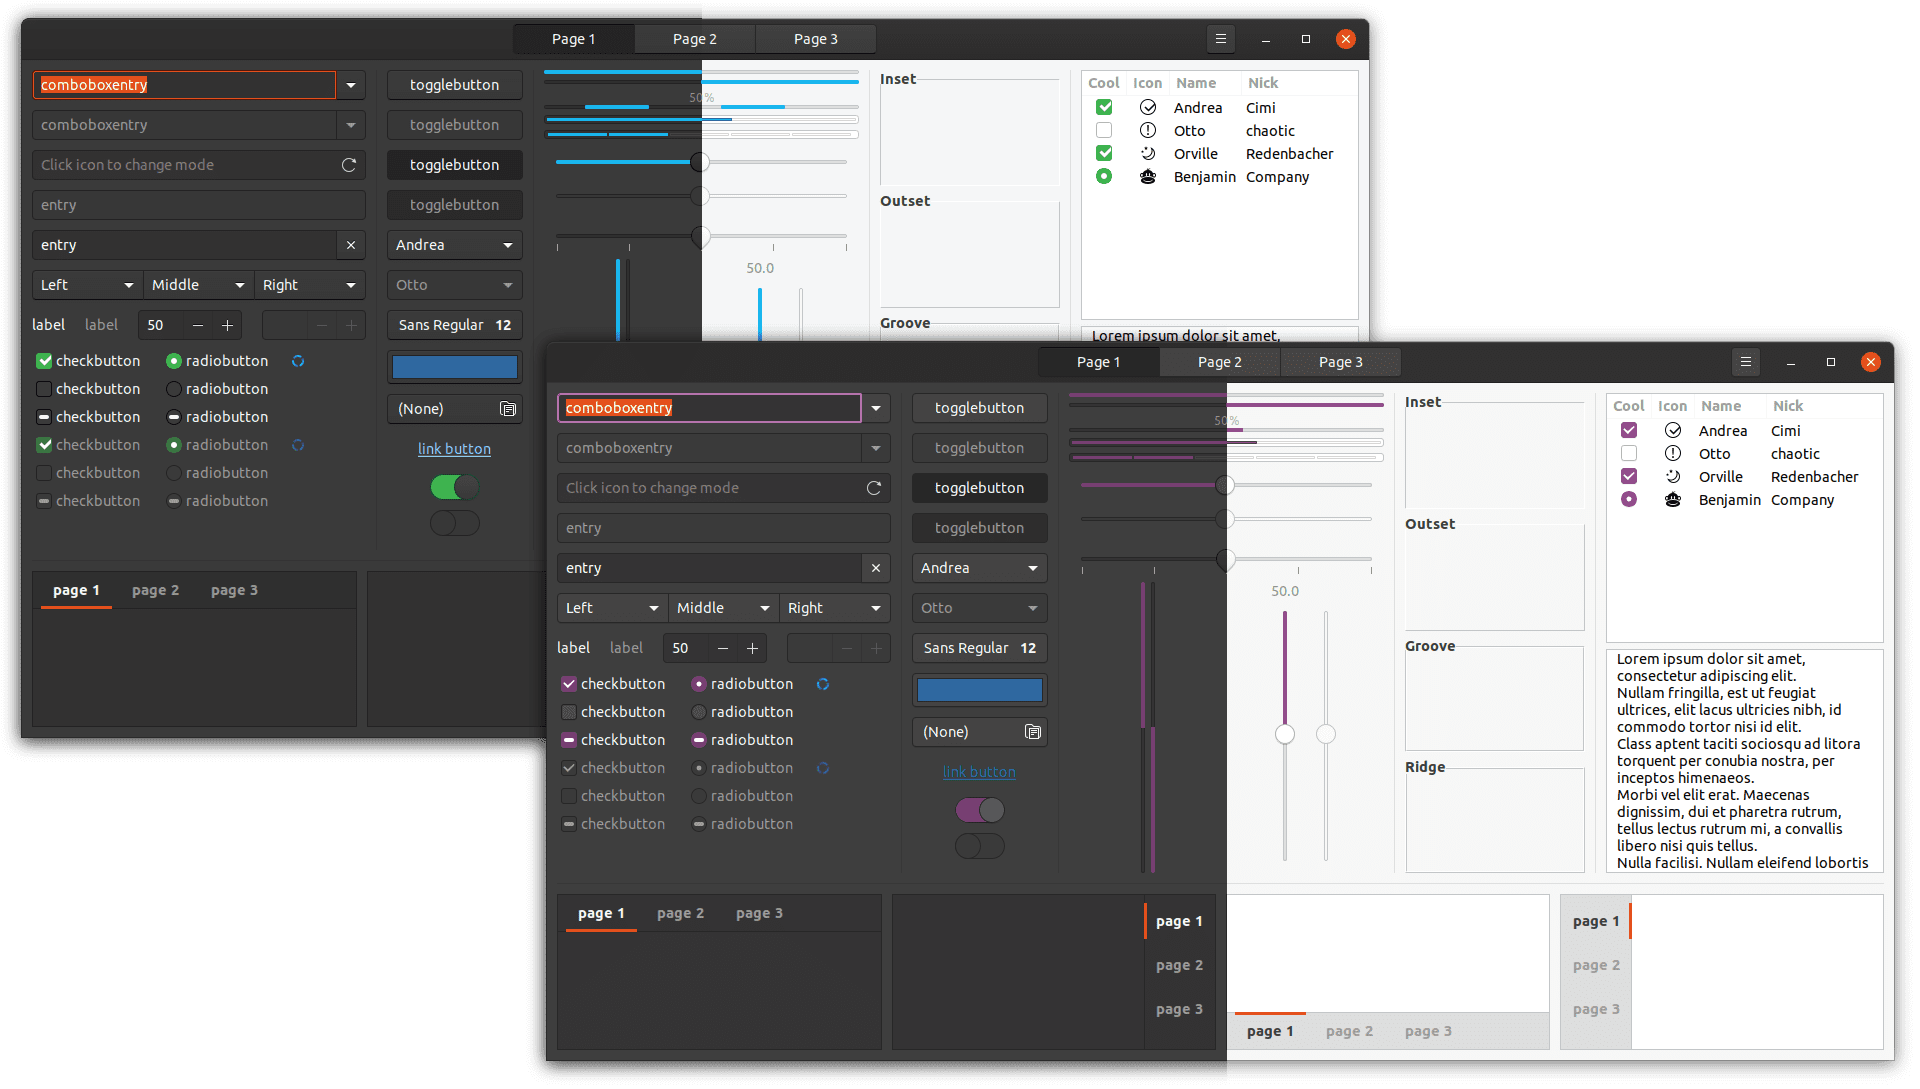Expand front comboboxentry dropdown arrow
Viewport: 1920px width, 1089px height.
point(875,408)
